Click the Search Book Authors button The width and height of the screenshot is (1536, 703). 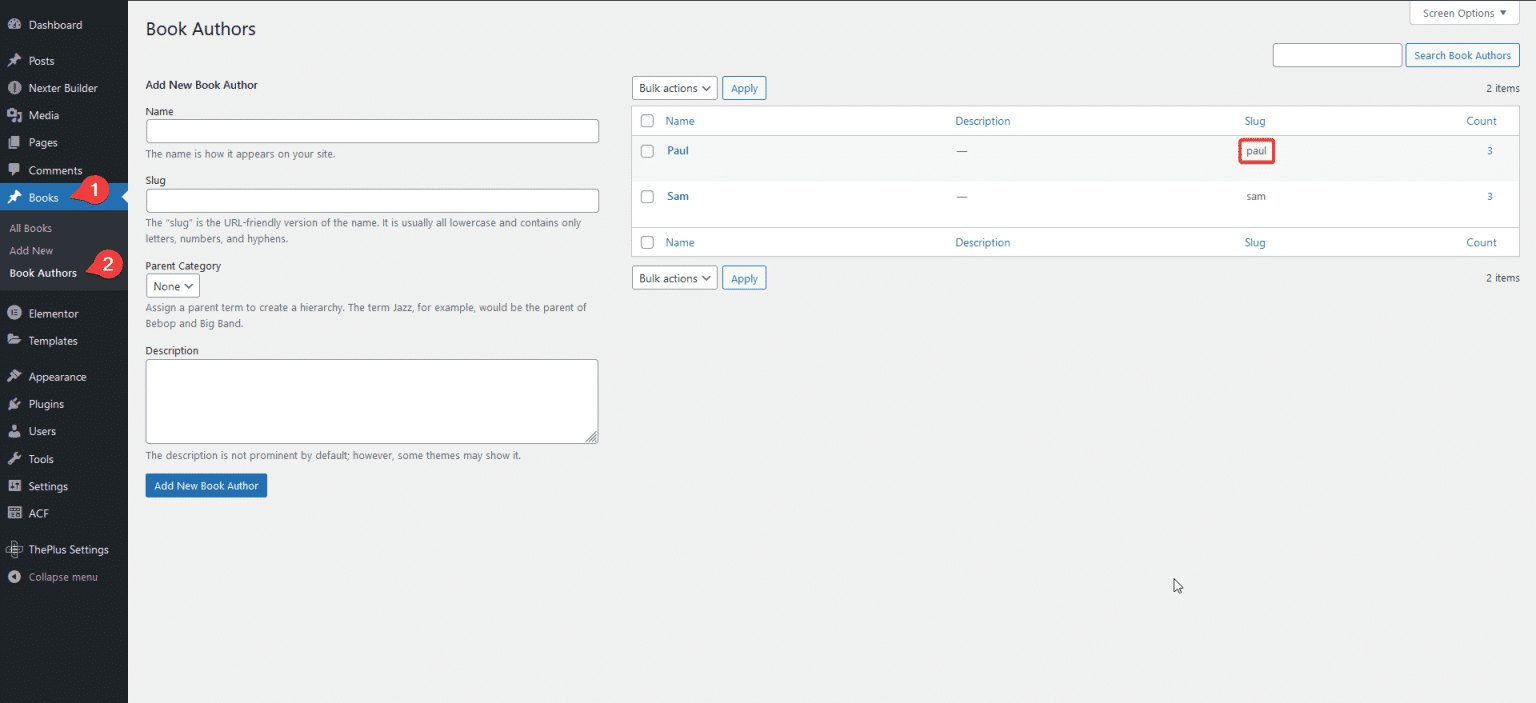1461,56
